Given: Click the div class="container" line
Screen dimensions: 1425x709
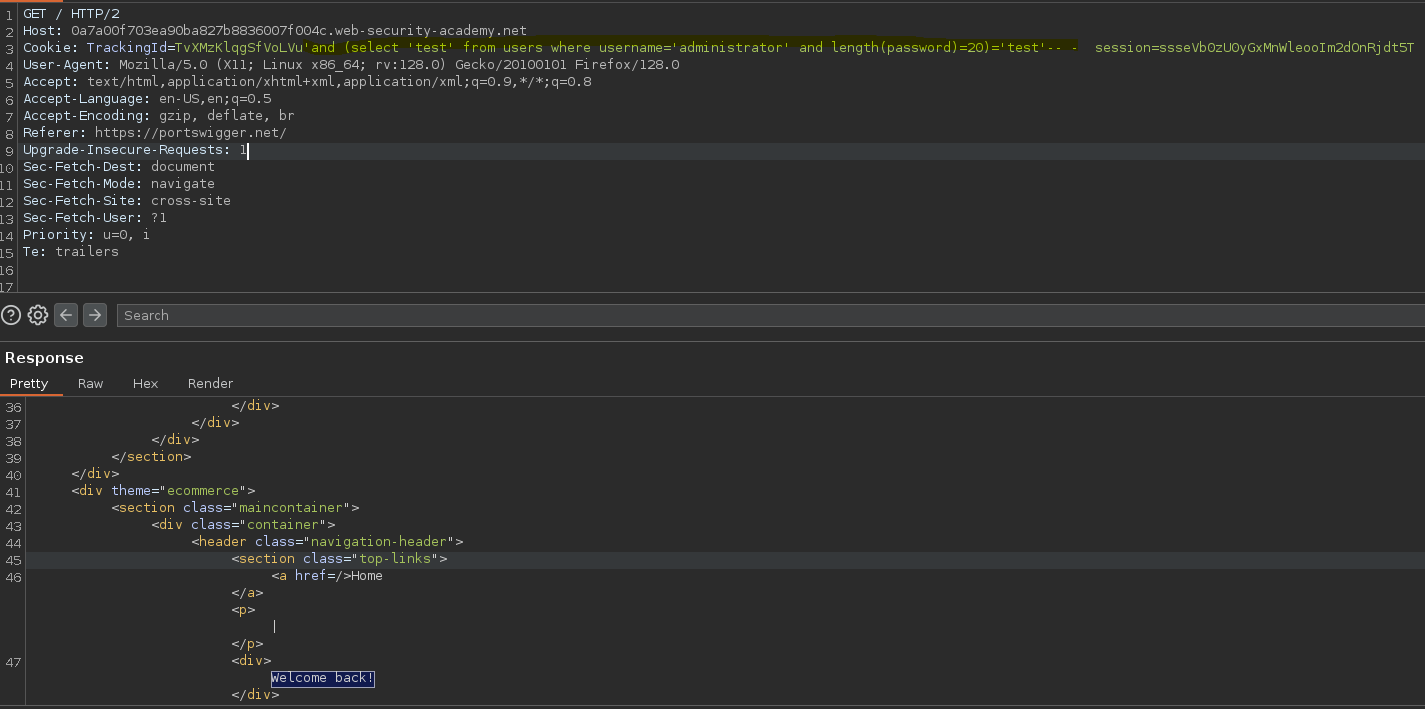Looking at the screenshot, I should (x=243, y=525).
